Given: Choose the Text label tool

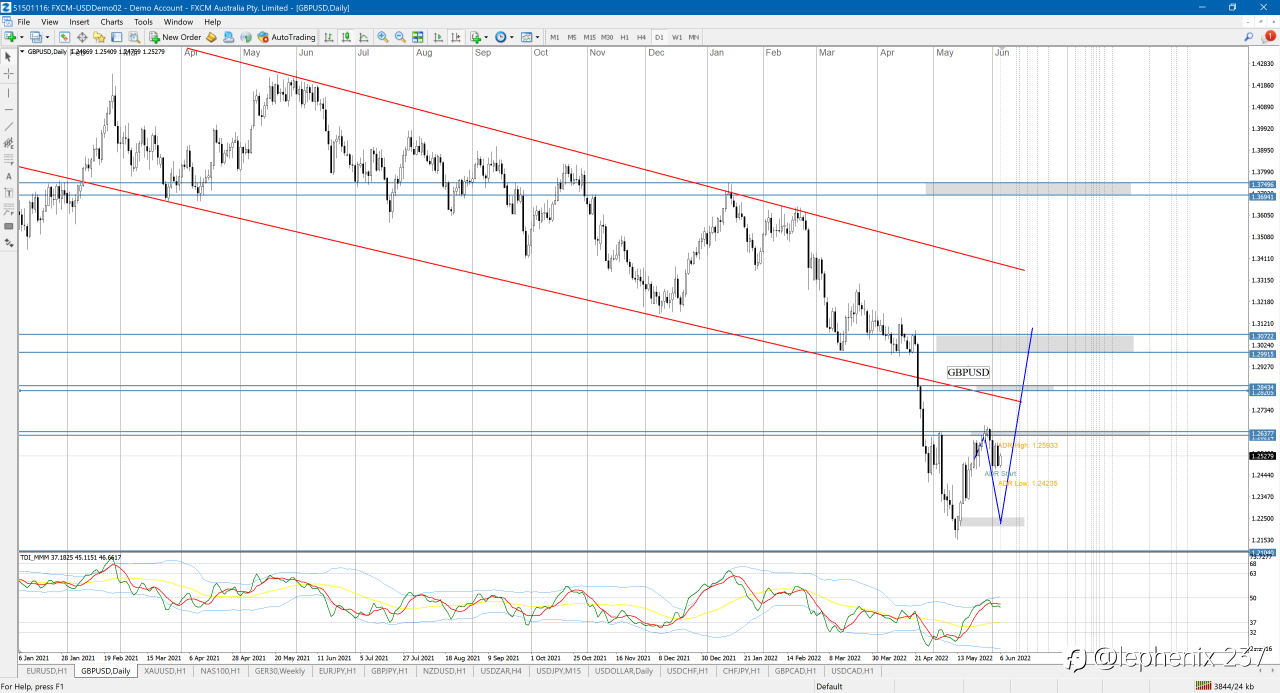Looking at the screenshot, I should (x=9, y=177).
